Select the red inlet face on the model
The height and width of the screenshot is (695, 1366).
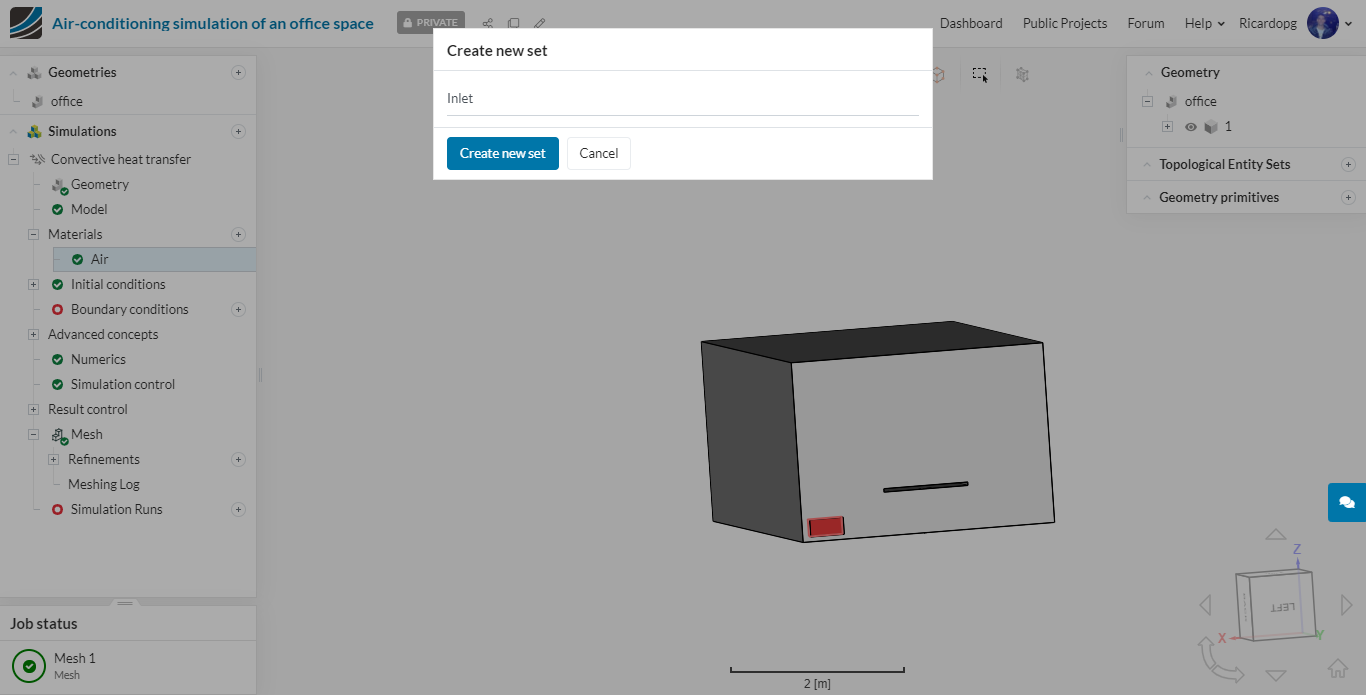826,526
